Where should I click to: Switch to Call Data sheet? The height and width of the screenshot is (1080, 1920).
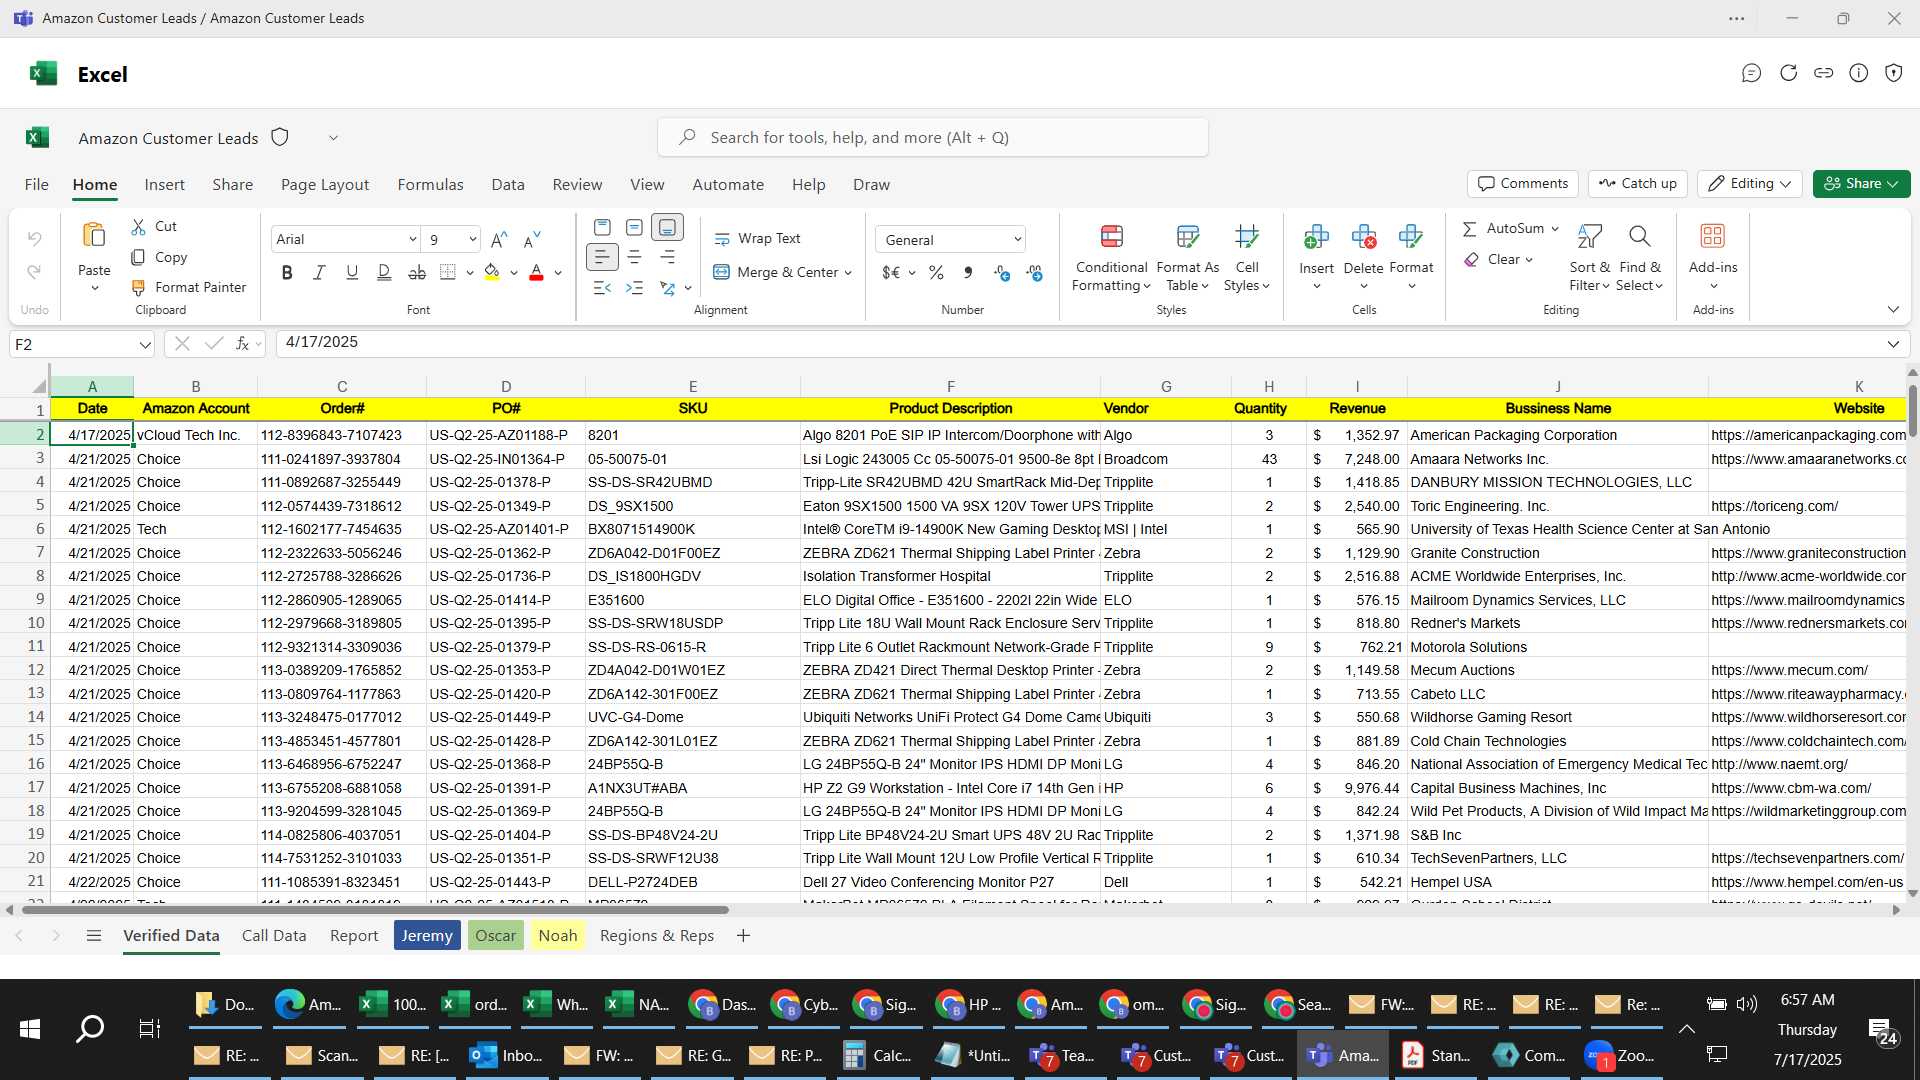click(274, 936)
